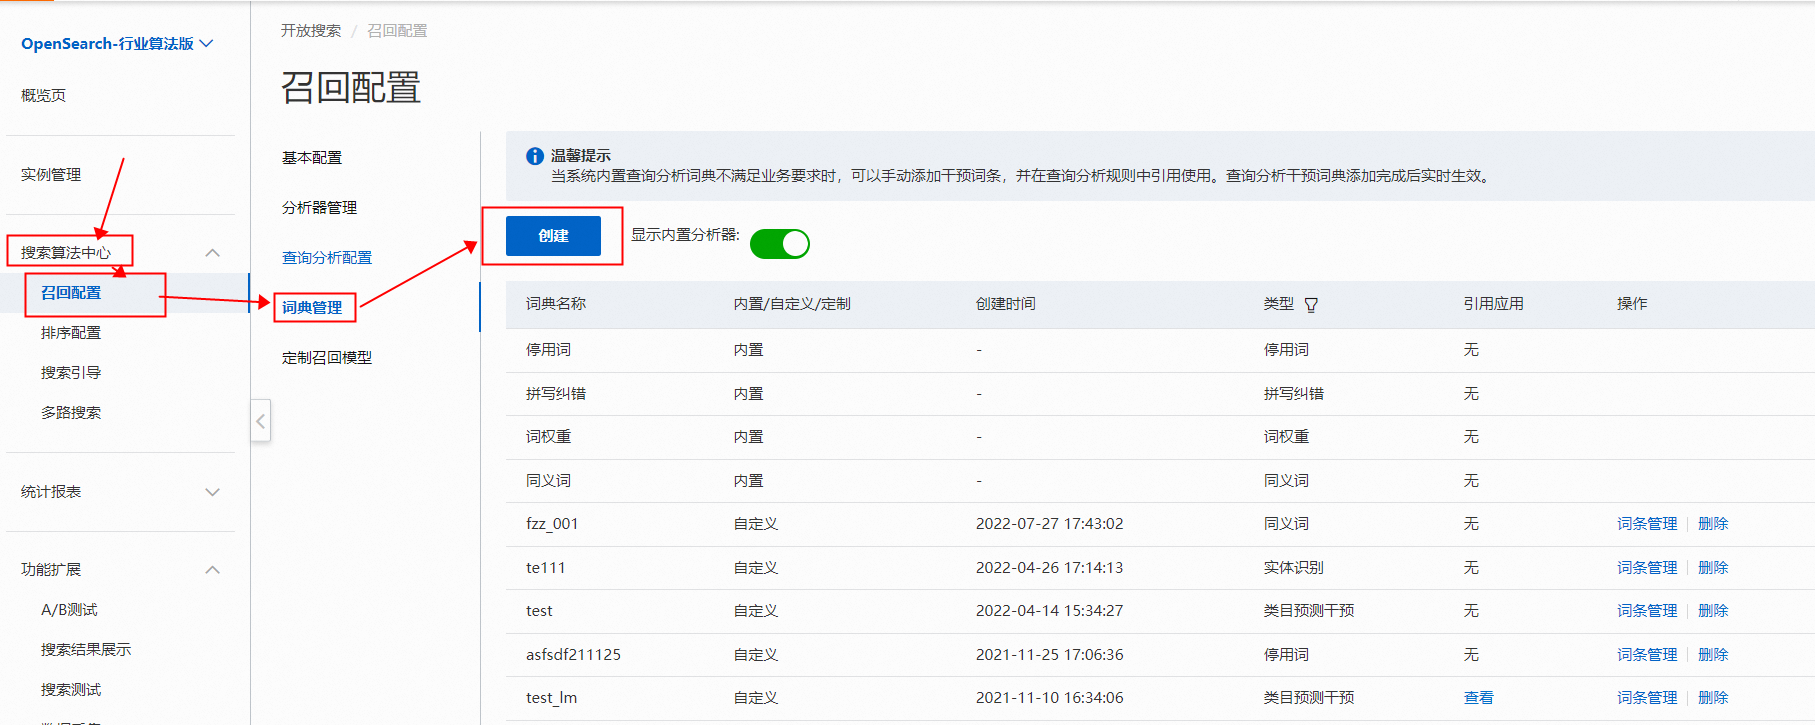Screen dimensions: 1815x725
Task: Click the asfsdf211125 dictionary name
Action: (573, 655)
